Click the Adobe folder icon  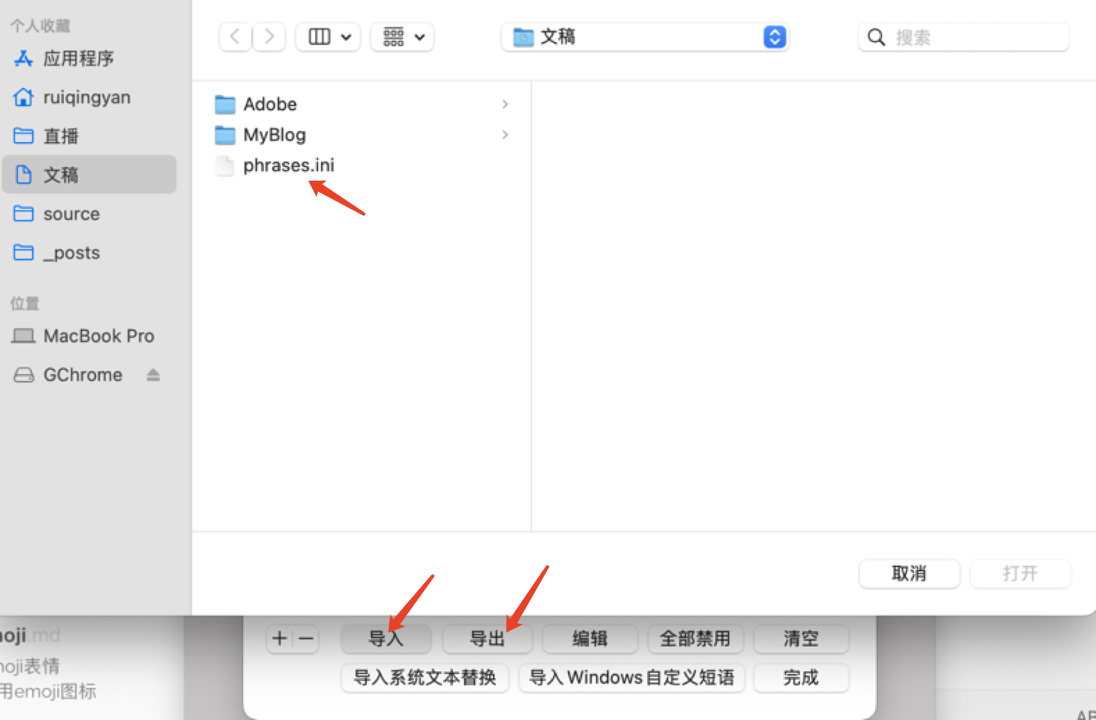click(225, 104)
